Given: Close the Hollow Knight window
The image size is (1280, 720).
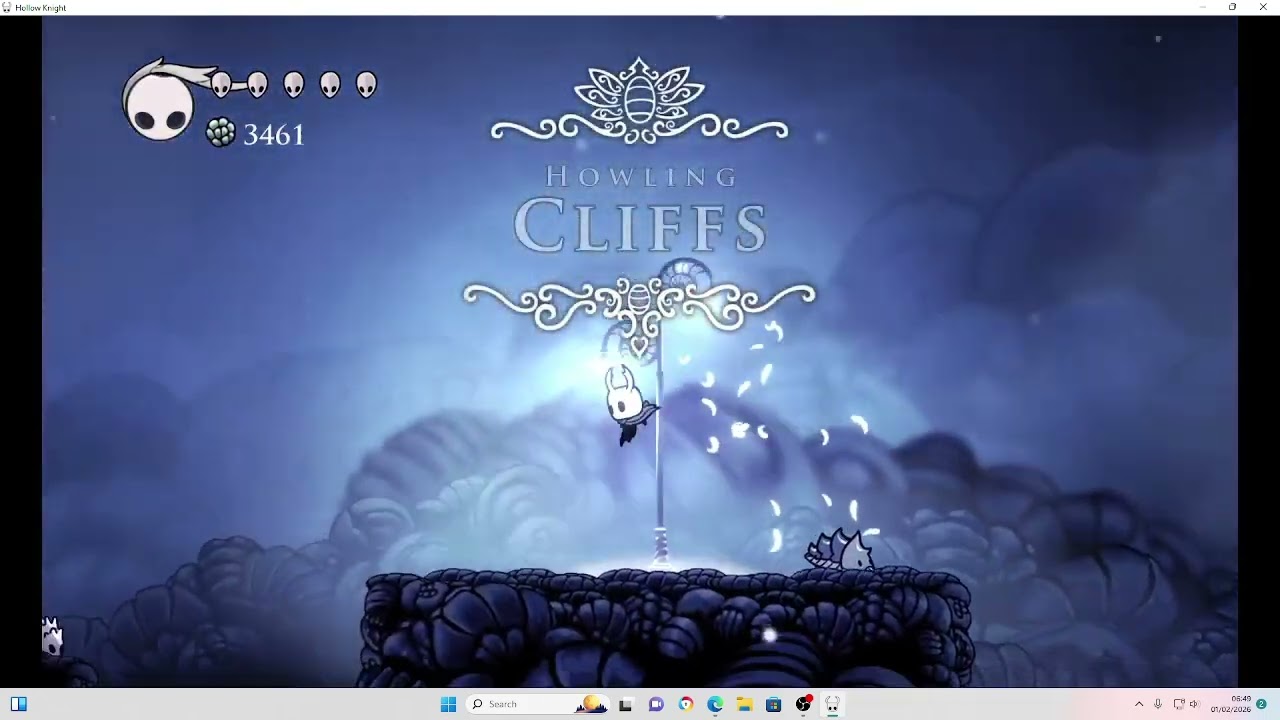Looking at the screenshot, I should click(x=1262, y=7).
